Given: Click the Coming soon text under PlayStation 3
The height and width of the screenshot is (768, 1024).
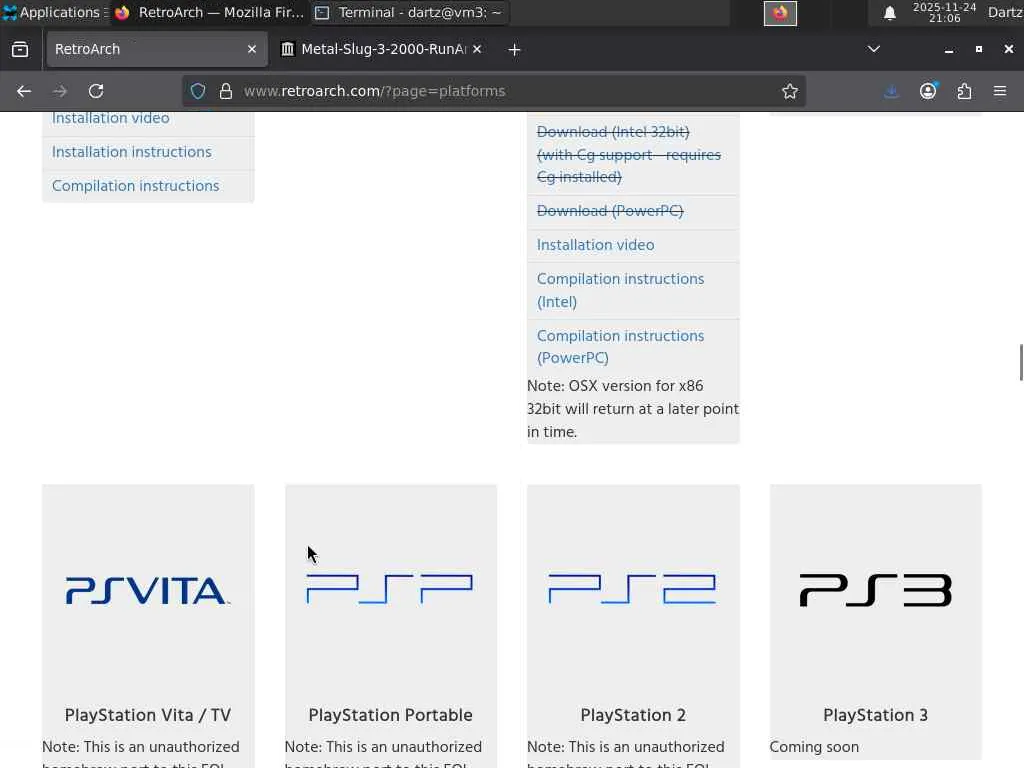Looking at the screenshot, I should point(814,746).
